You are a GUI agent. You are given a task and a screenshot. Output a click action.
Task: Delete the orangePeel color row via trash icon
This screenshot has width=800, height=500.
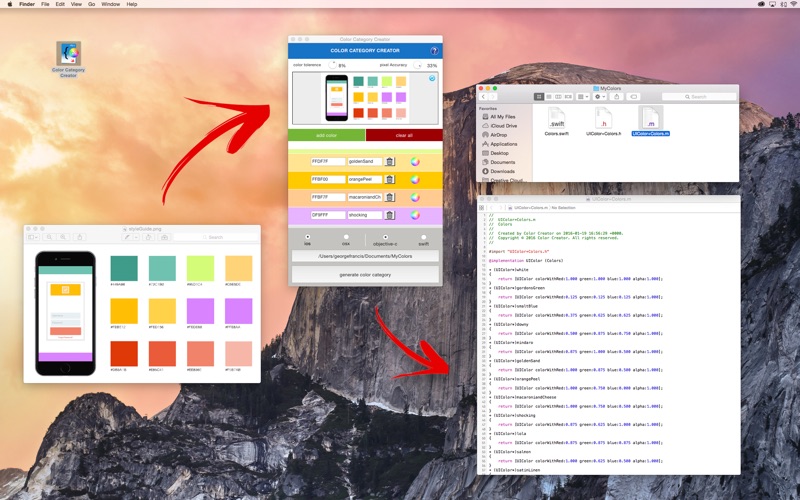390,179
